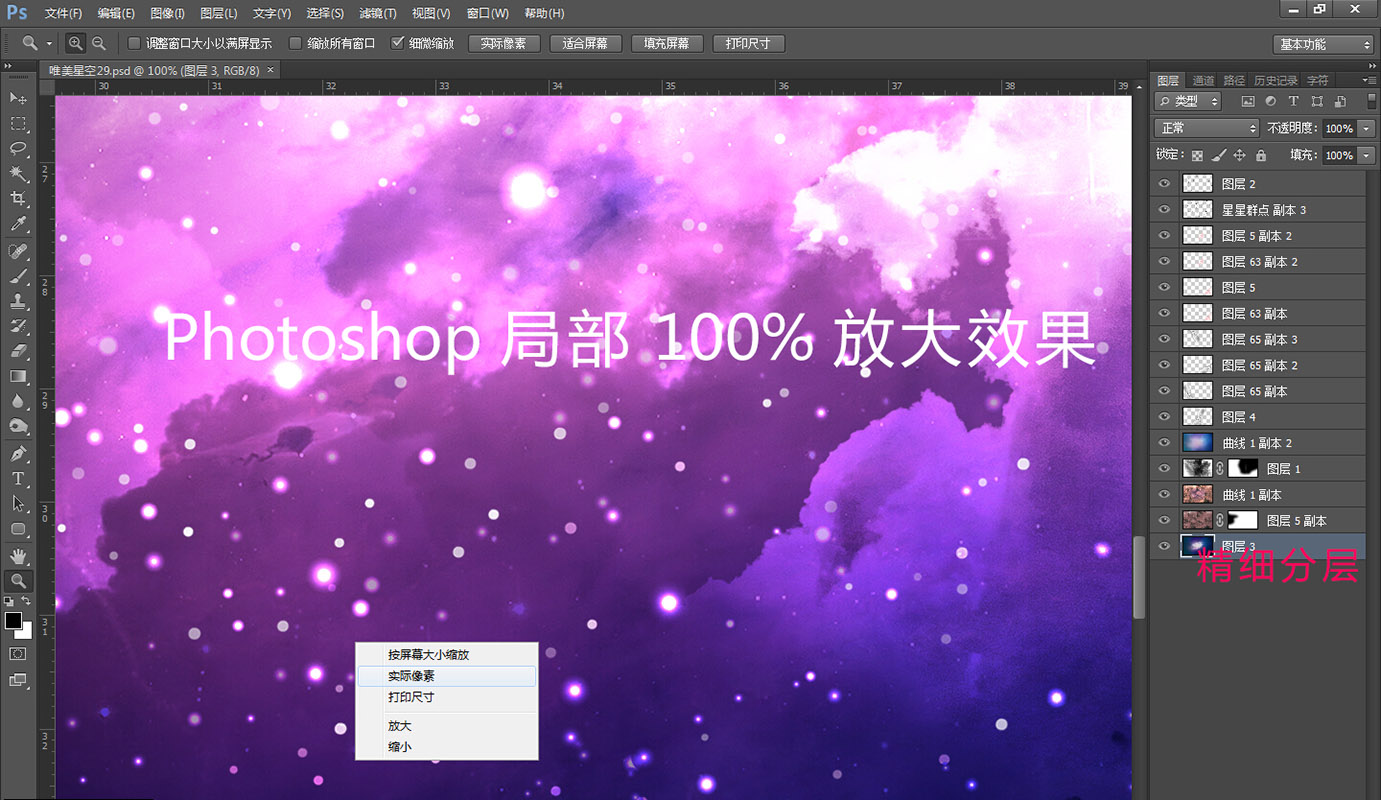Viewport: 1381px width, 800px height.
Task: Filter layers by type layer icon
Action: (x=1293, y=101)
